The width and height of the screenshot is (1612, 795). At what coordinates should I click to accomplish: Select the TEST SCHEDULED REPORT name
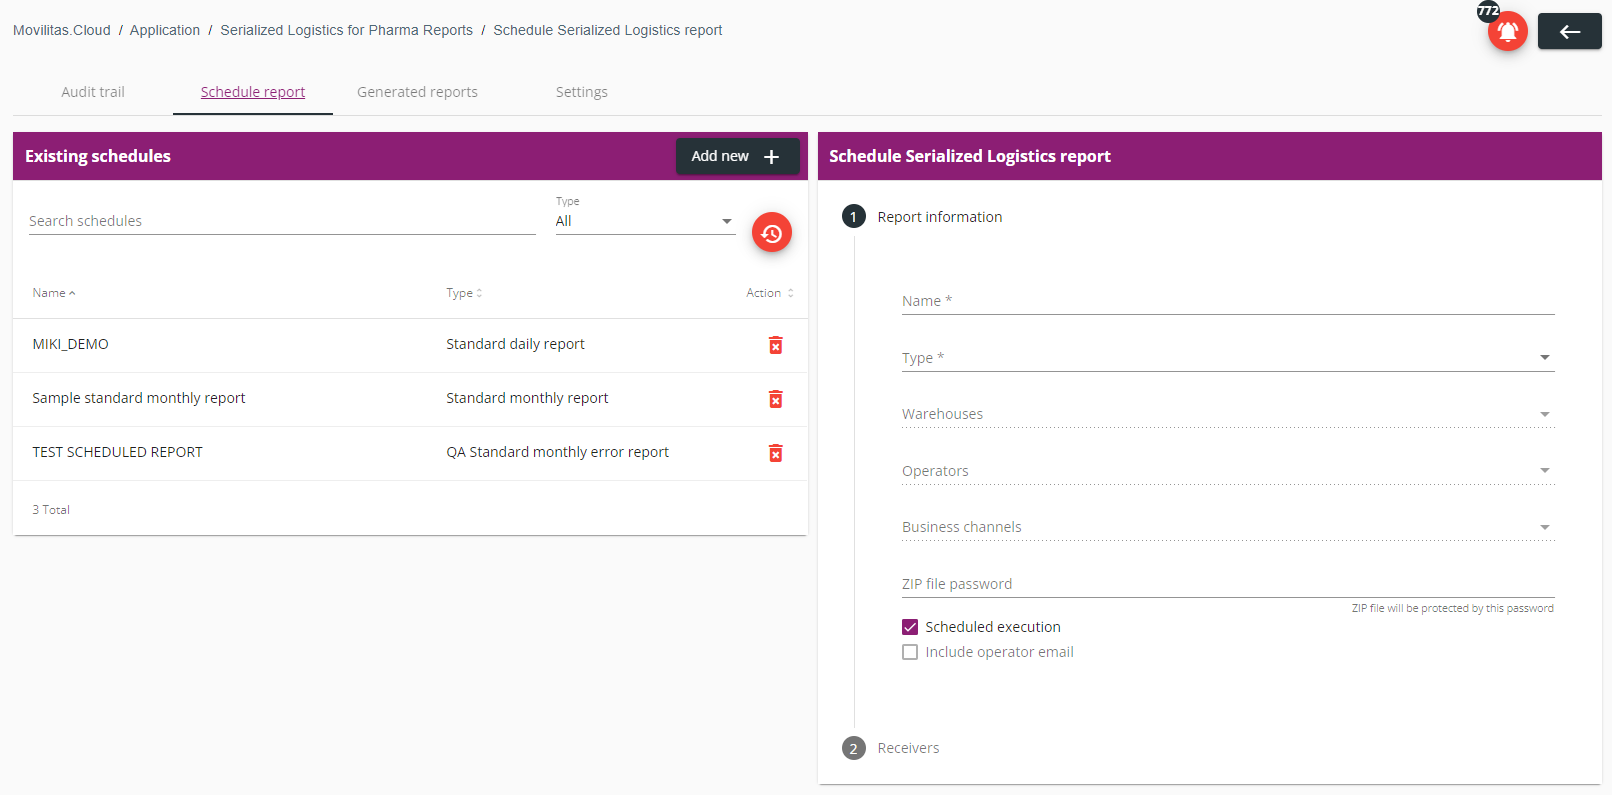117,452
